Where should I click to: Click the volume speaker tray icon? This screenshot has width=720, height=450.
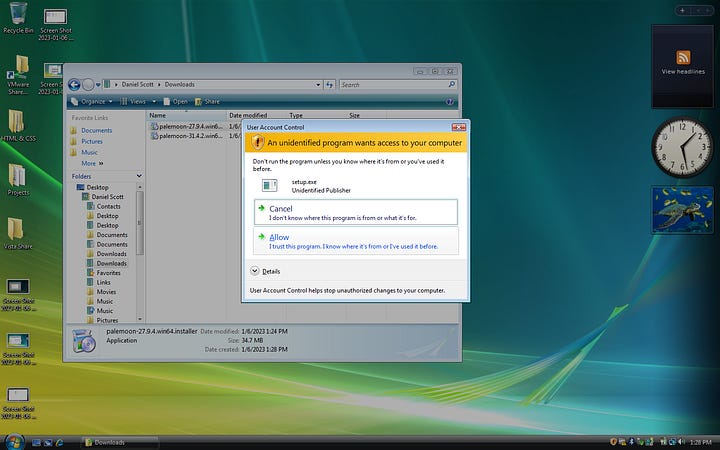pyautogui.click(x=681, y=442)
